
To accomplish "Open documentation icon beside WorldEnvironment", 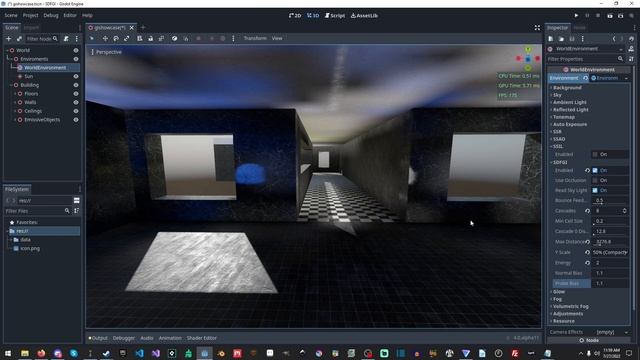I will click(x=631, y=49).
